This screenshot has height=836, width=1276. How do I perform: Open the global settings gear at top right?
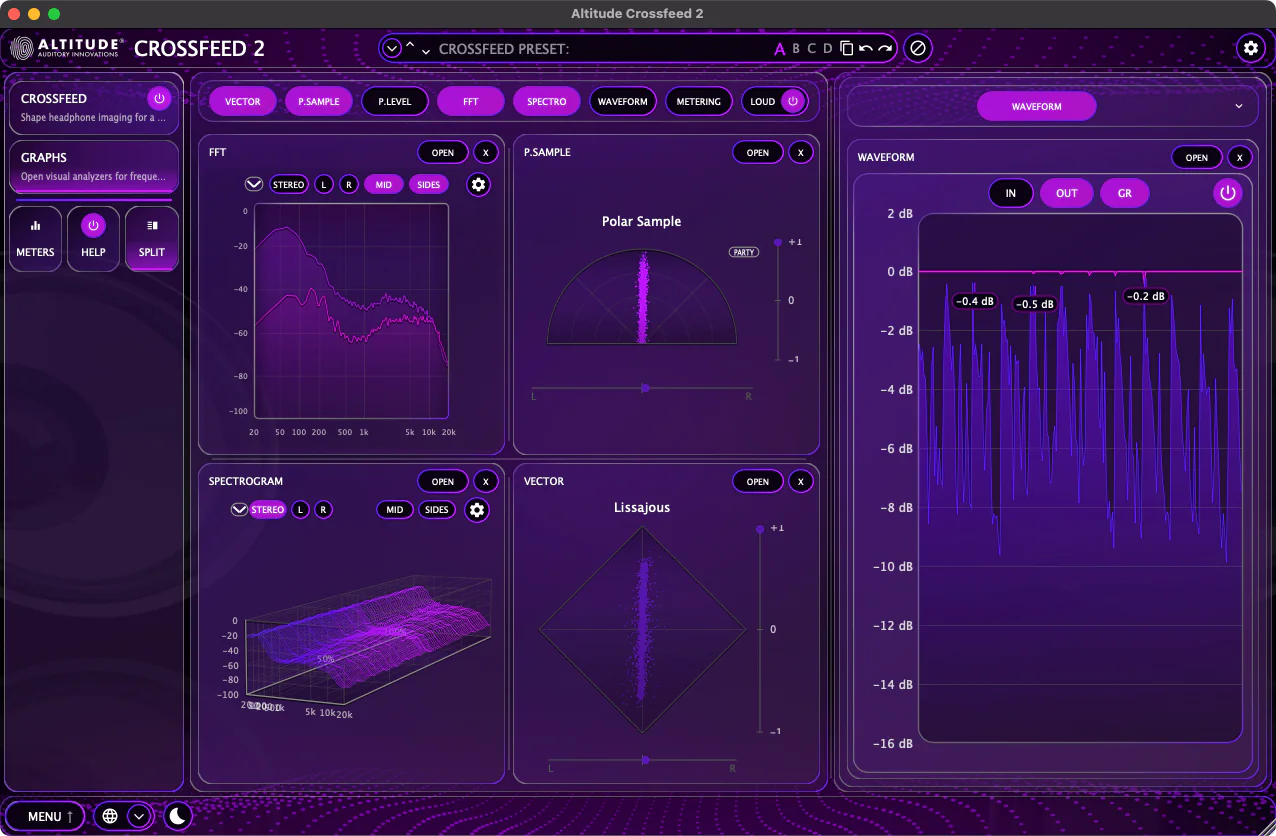[1250, 48]
